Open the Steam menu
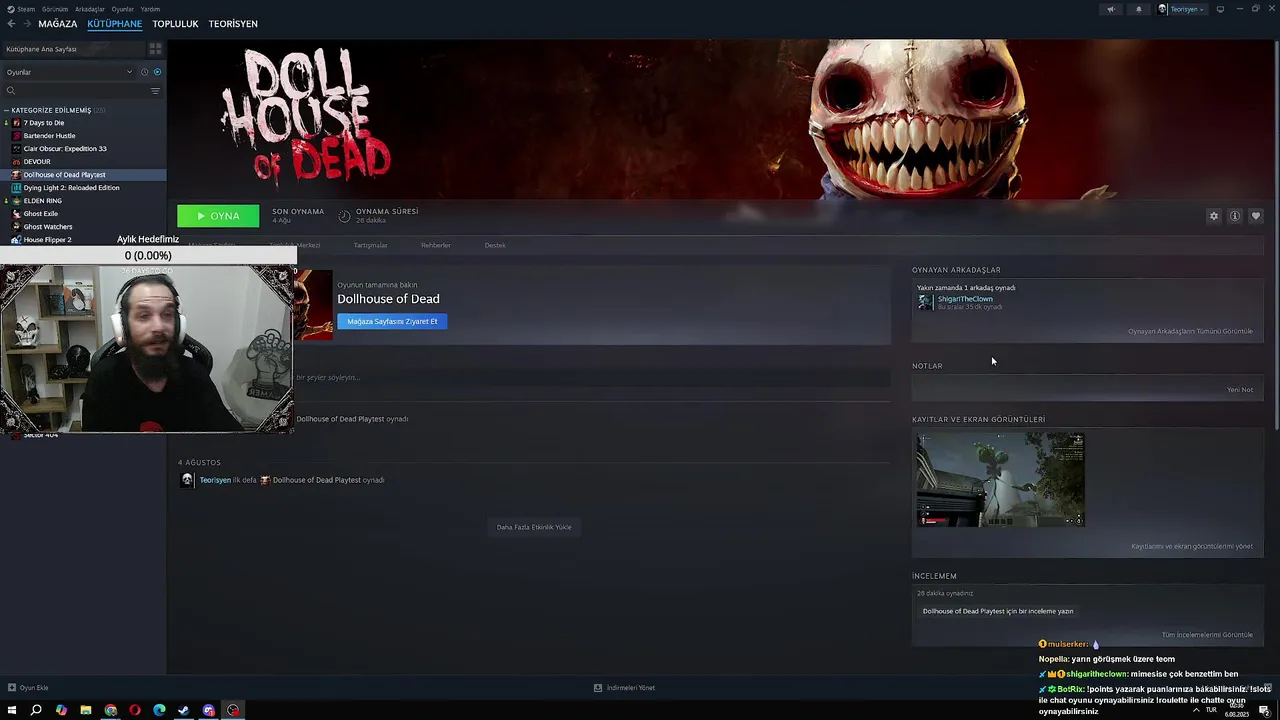 (x=27, y=9)
